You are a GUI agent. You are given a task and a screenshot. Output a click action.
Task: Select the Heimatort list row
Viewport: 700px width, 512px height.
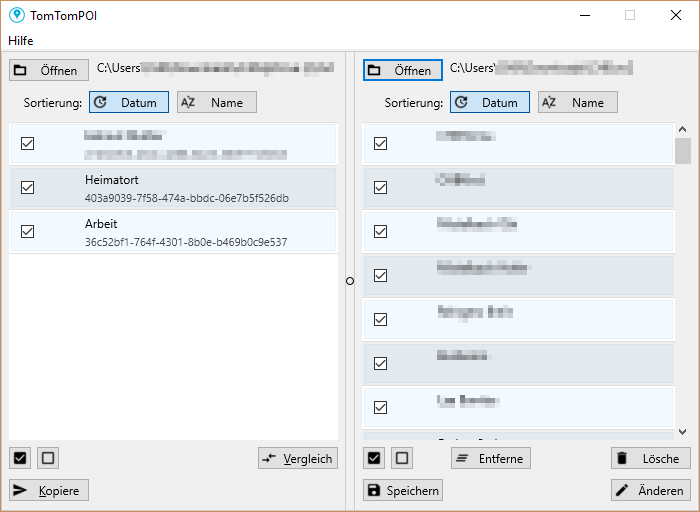click(x=173, y=187)
